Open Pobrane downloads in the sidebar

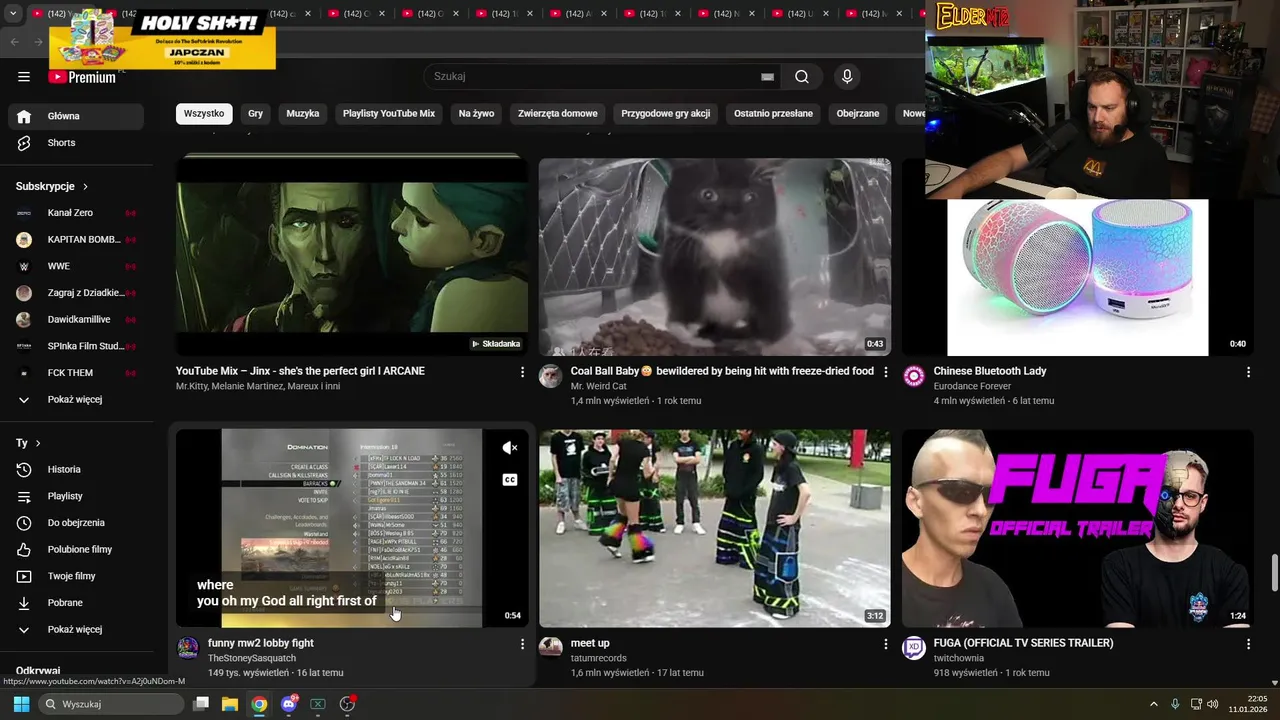(x=76, y=603)
